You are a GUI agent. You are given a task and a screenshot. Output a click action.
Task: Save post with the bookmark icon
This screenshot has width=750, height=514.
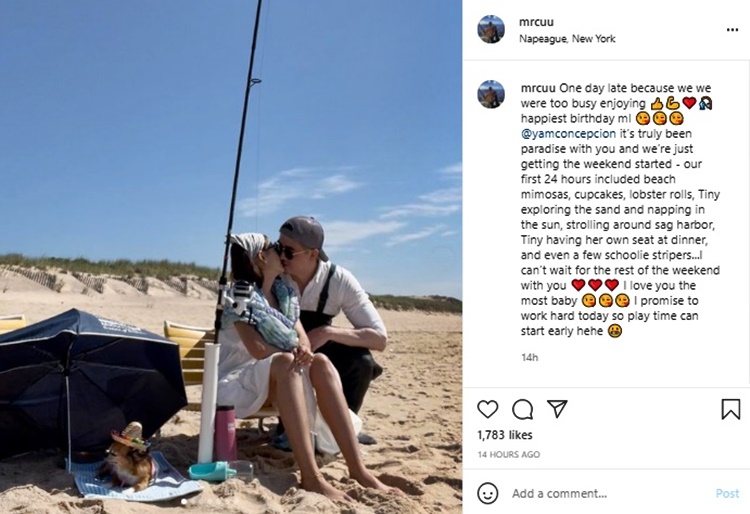pos(730,409)
